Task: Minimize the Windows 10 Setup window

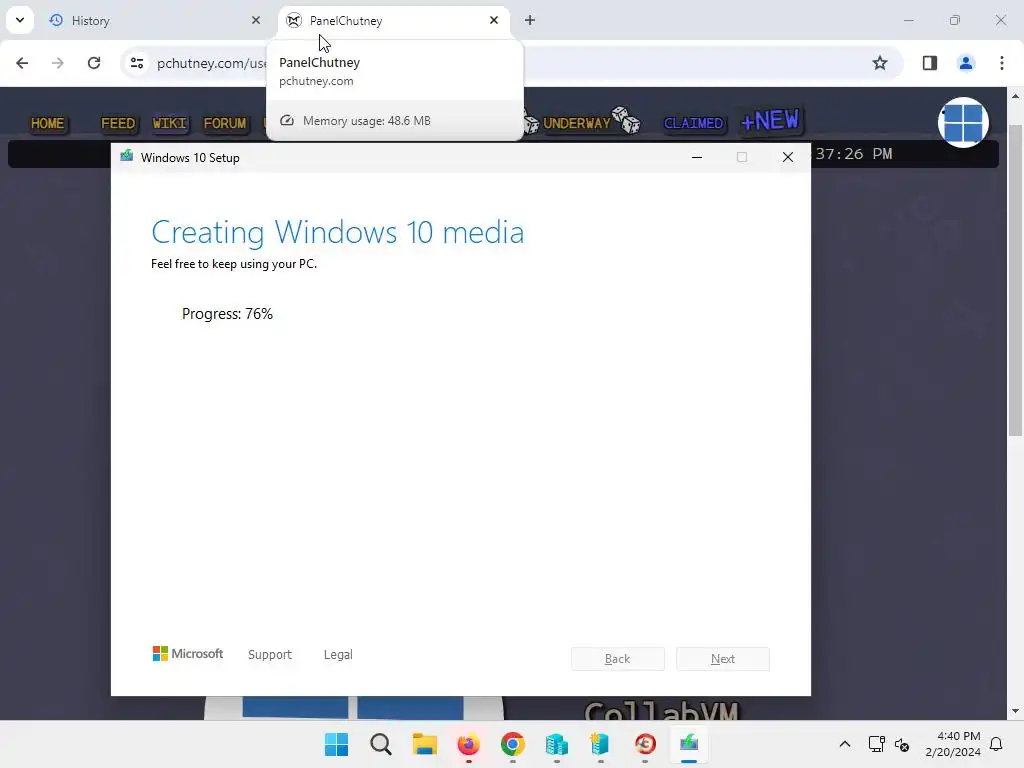Action: 697,157
